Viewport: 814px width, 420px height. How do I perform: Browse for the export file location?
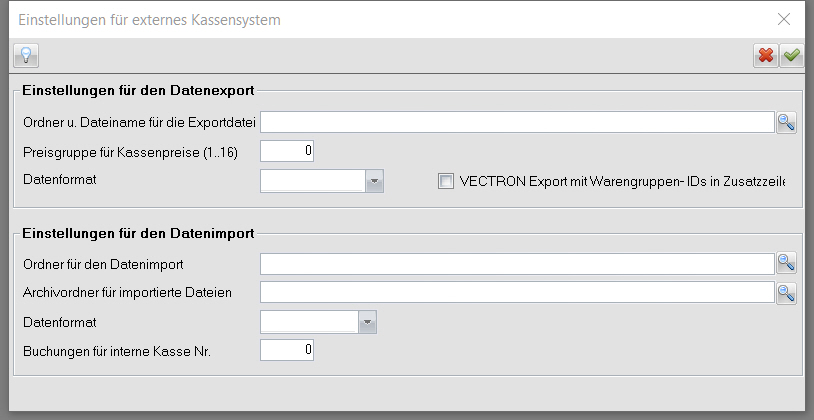[x=786, y=123]
